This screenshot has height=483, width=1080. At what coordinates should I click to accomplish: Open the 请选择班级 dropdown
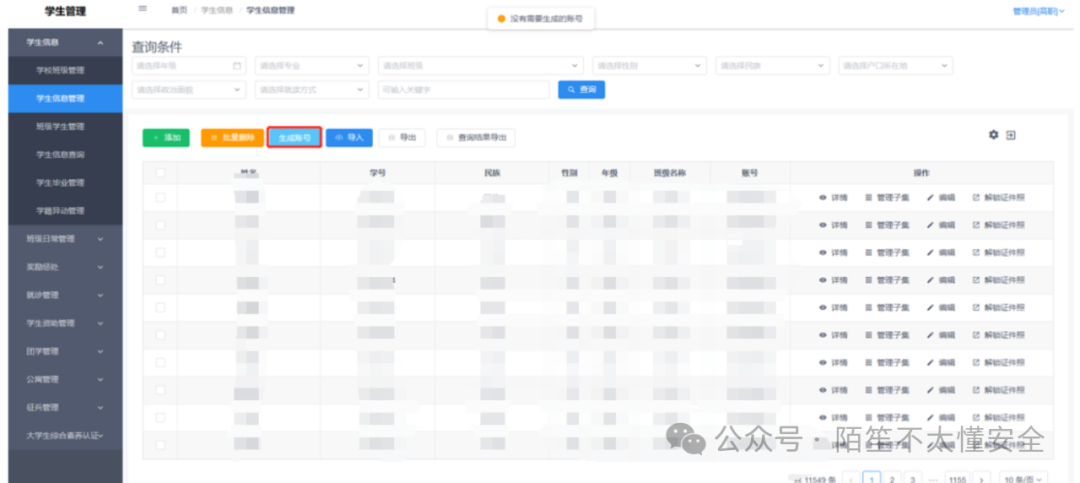481,66
